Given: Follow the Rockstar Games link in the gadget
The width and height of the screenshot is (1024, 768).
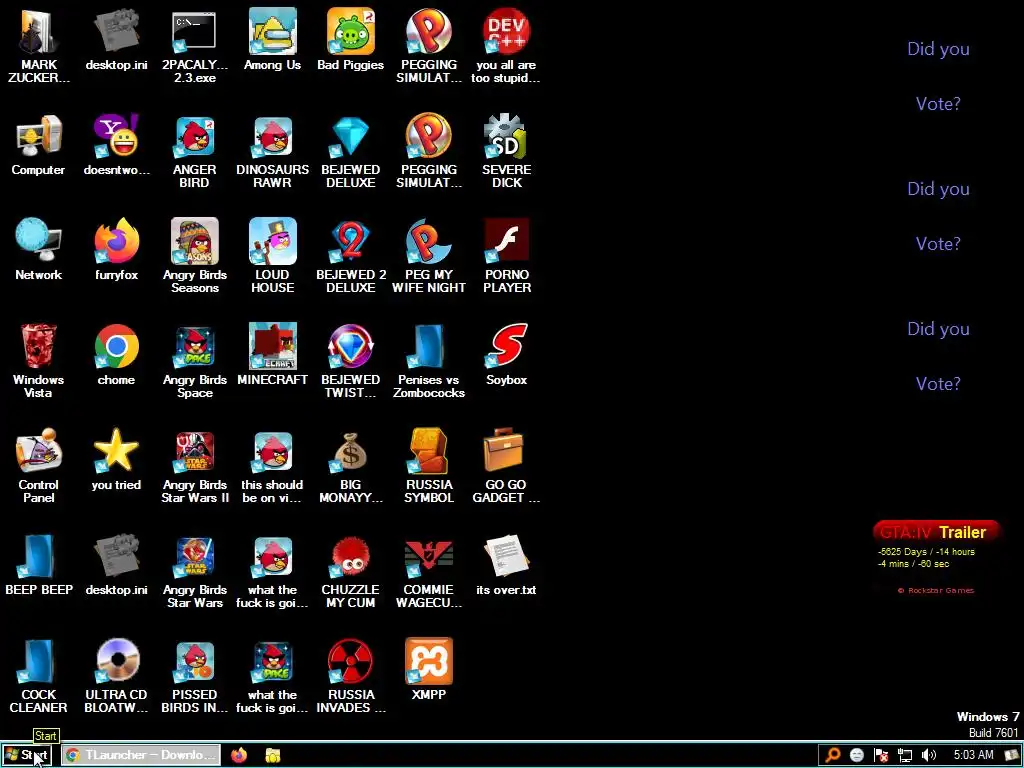Looking at the screenshot, I should (936, 590).
